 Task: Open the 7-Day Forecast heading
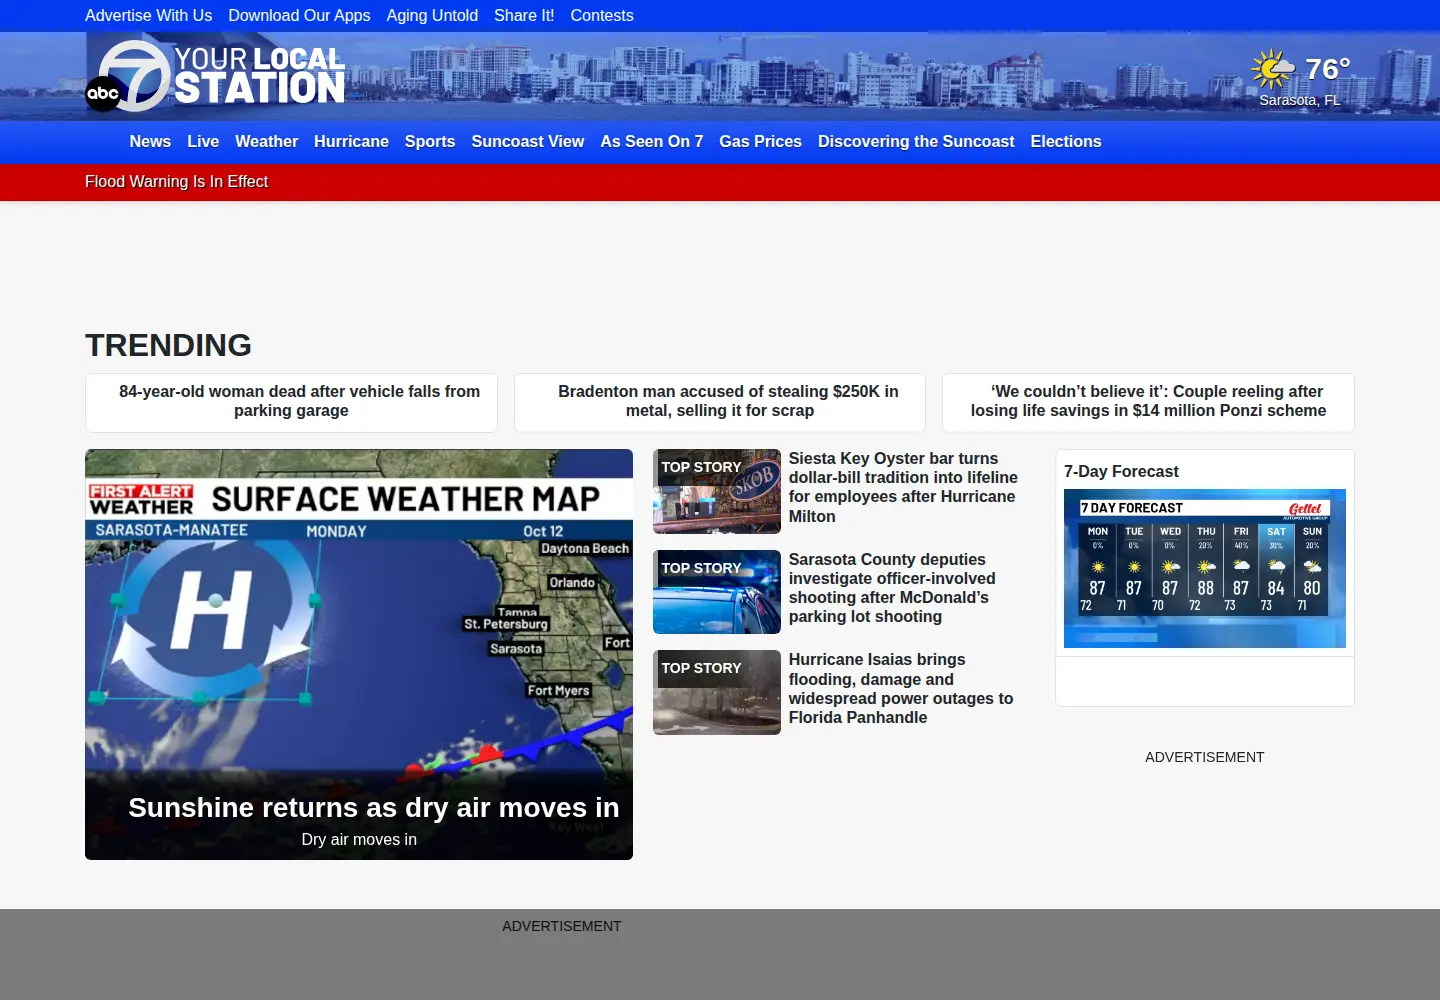(1121, 471)
